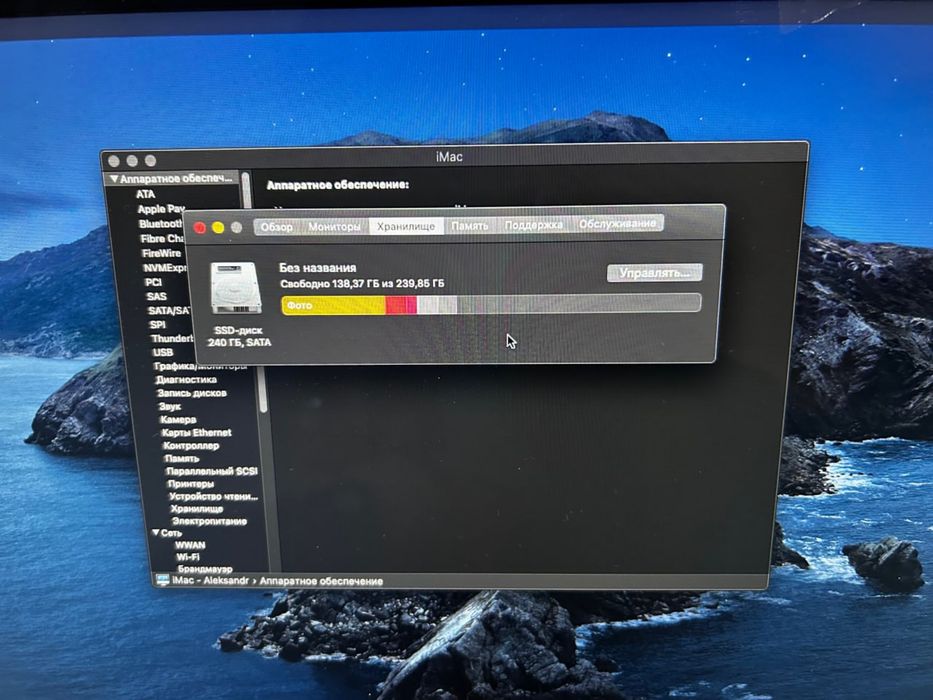Select Fibre Channel in the sidebar
Screen dimensions: 933x700
pyautogui.click(x=162, y=239)
